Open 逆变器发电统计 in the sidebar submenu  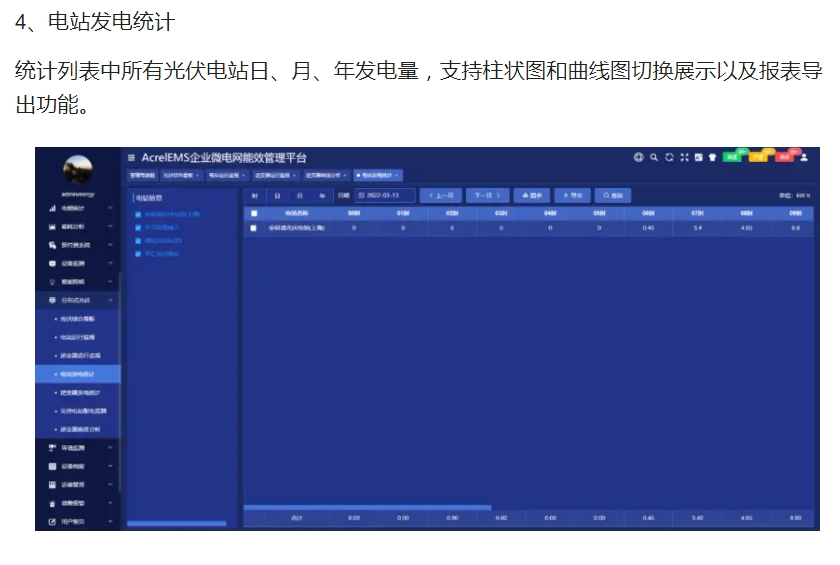point(80,393)
